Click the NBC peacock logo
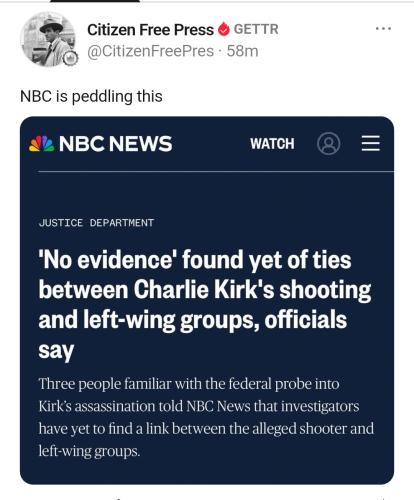Image resolution: width=414 pixels, height=500 pixels. click(x=42, y=144)
